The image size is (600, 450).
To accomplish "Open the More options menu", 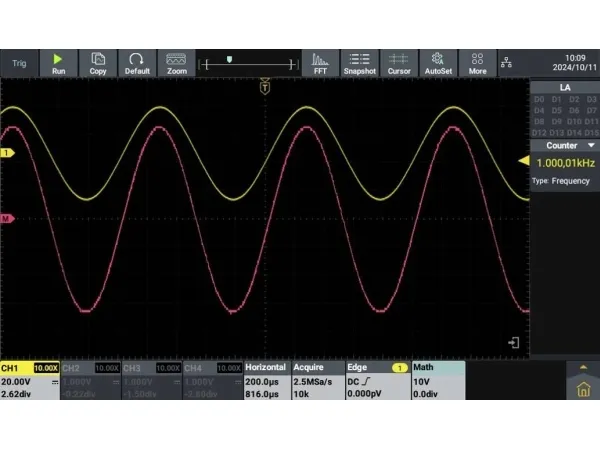I will click(477, 63).
